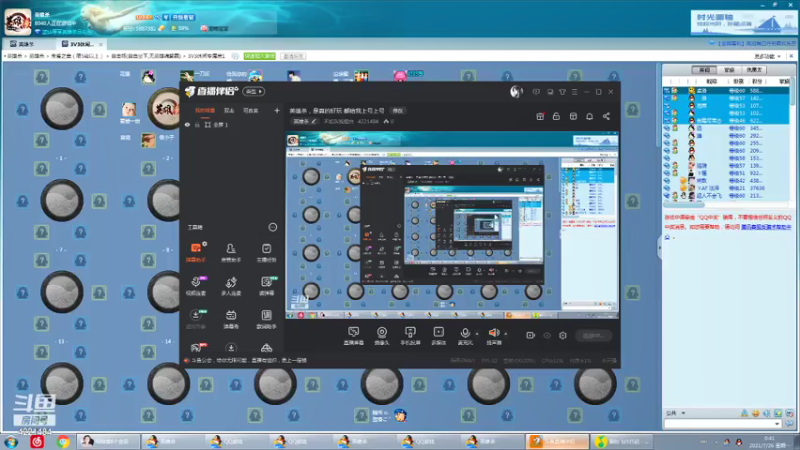800x450 pixels.
Task: Click the player list horizontal scrollbar
Action: click(684, 204)
